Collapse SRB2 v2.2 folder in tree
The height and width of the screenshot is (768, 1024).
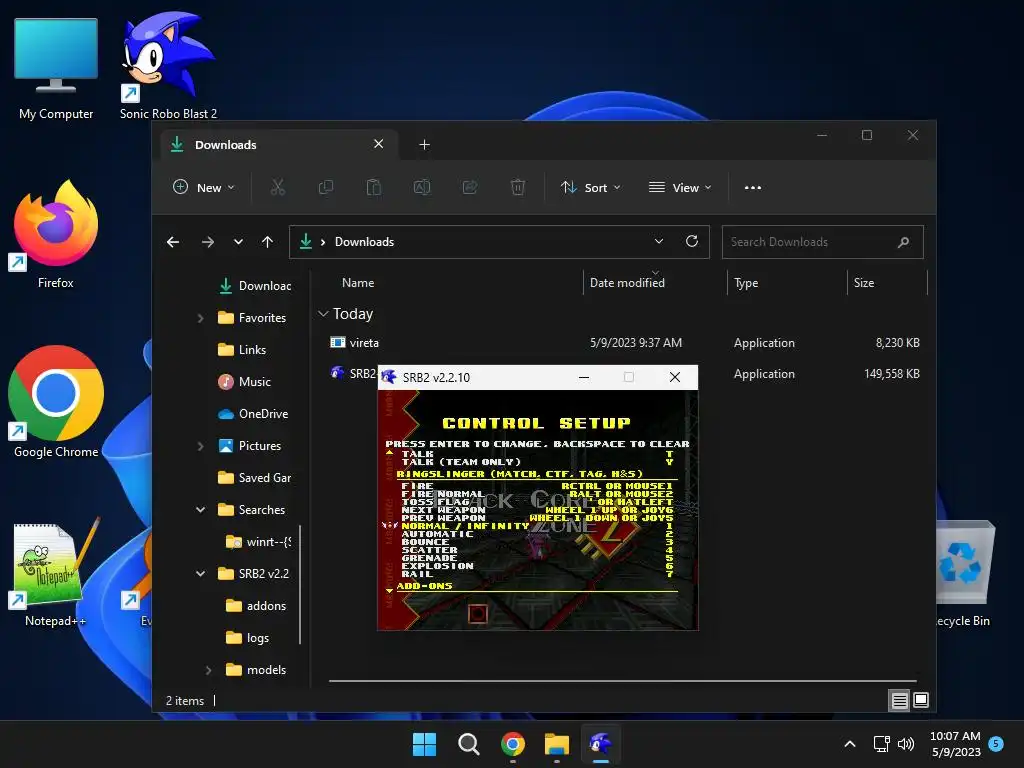point(200,574)
